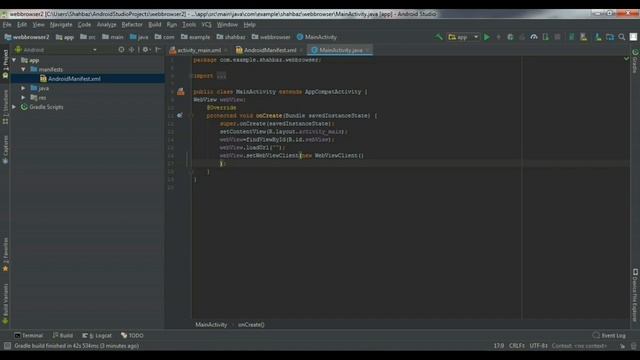Screen dimensions: 640x360
Task: Toggle the Project tool window stripe button
Action: click(5, 64)
